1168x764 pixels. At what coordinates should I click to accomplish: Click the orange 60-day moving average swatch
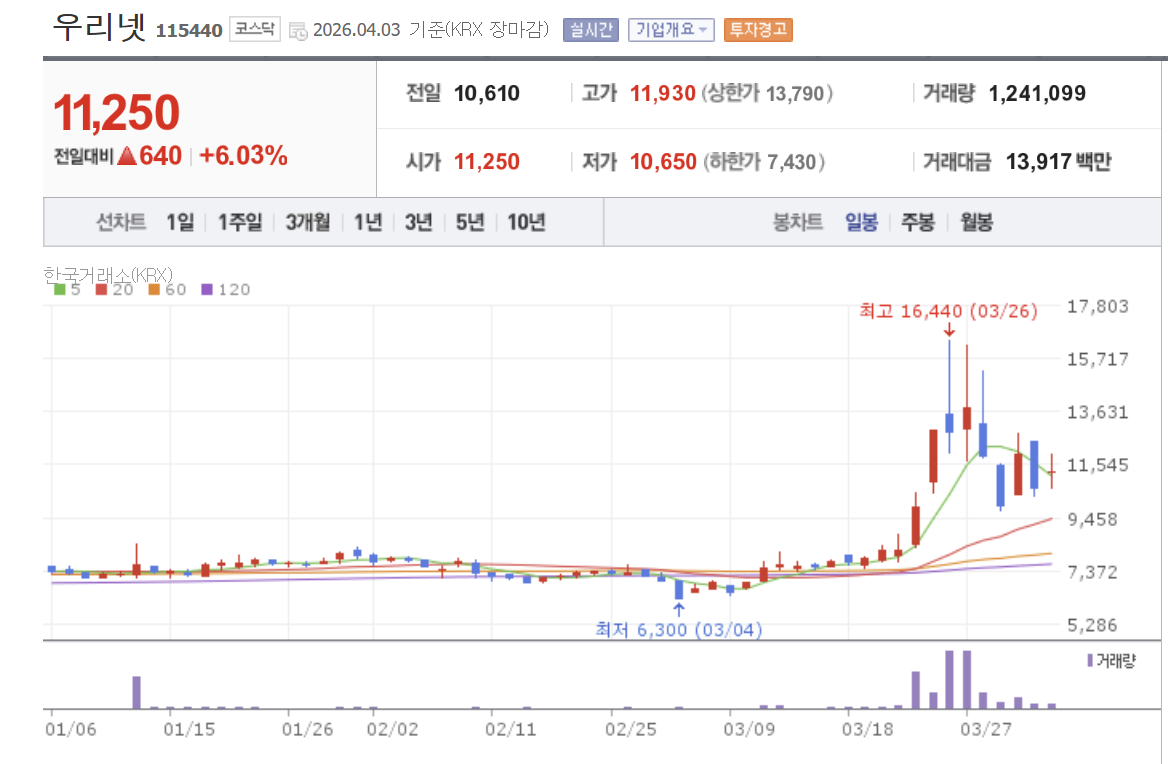pos(154,290)
